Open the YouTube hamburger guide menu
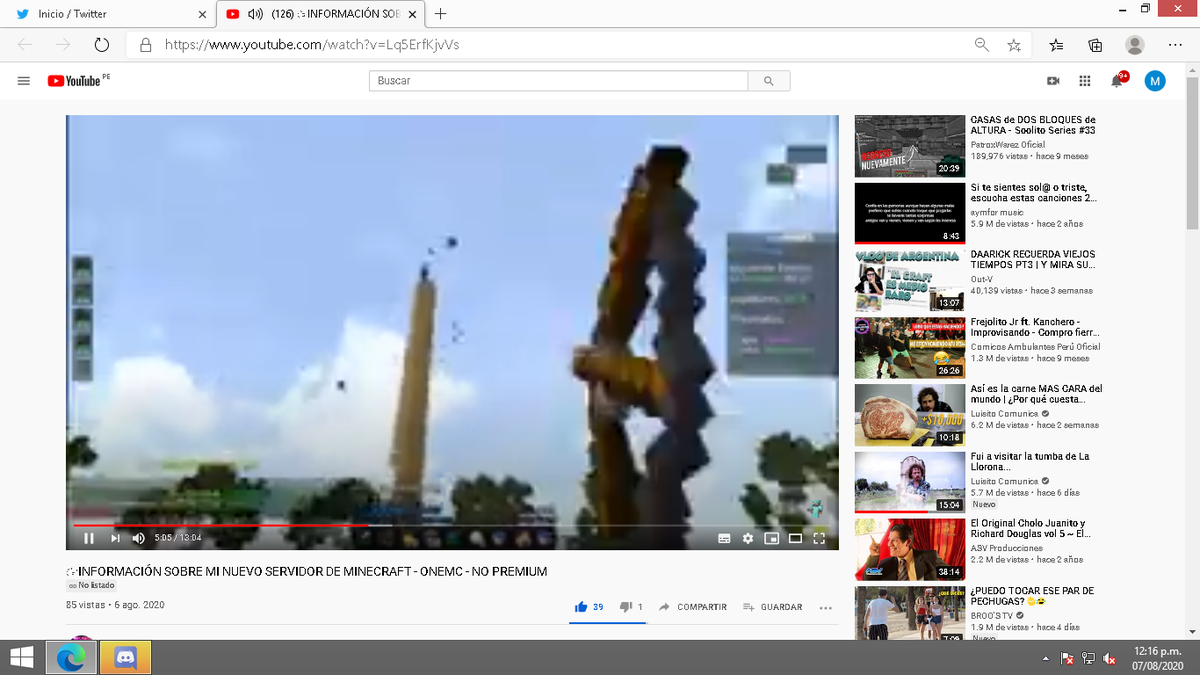The image size is (1200, 675). tap(23, 81)
